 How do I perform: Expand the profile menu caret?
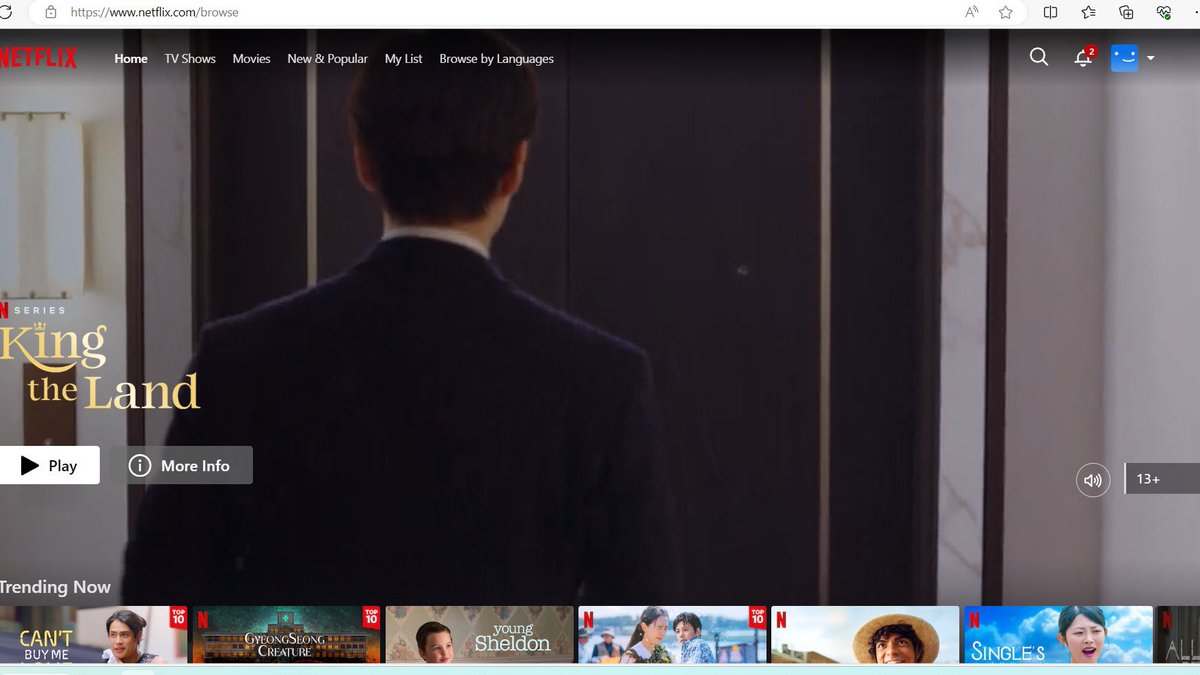point(1150,58)
